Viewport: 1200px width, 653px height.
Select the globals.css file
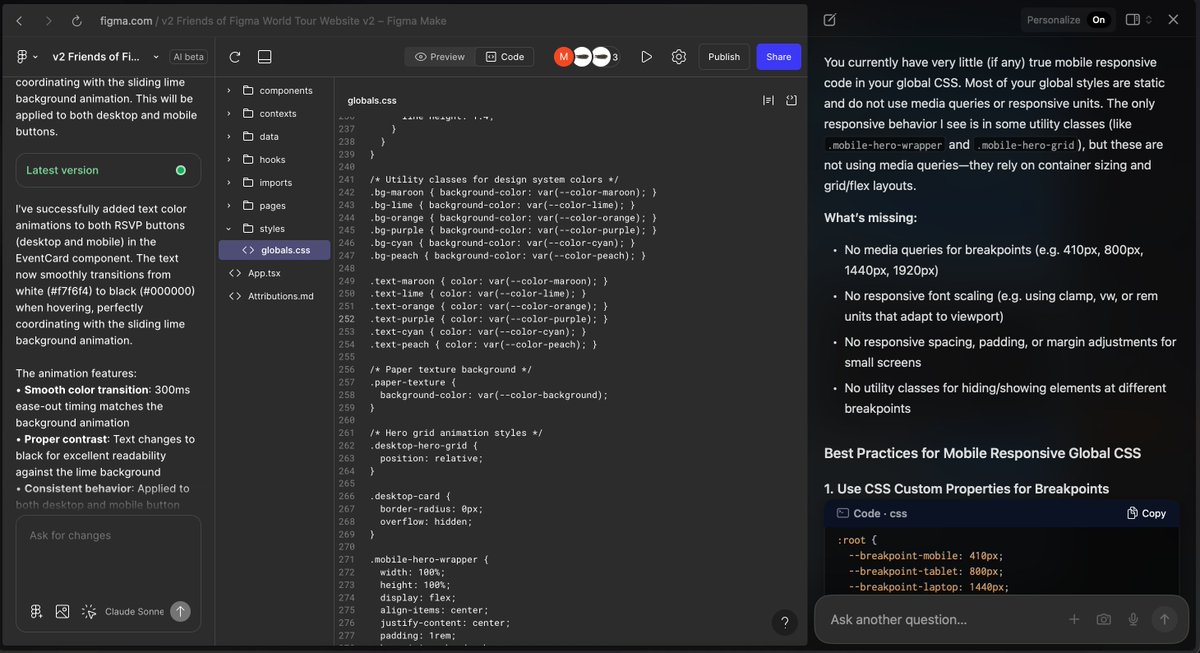274,250
